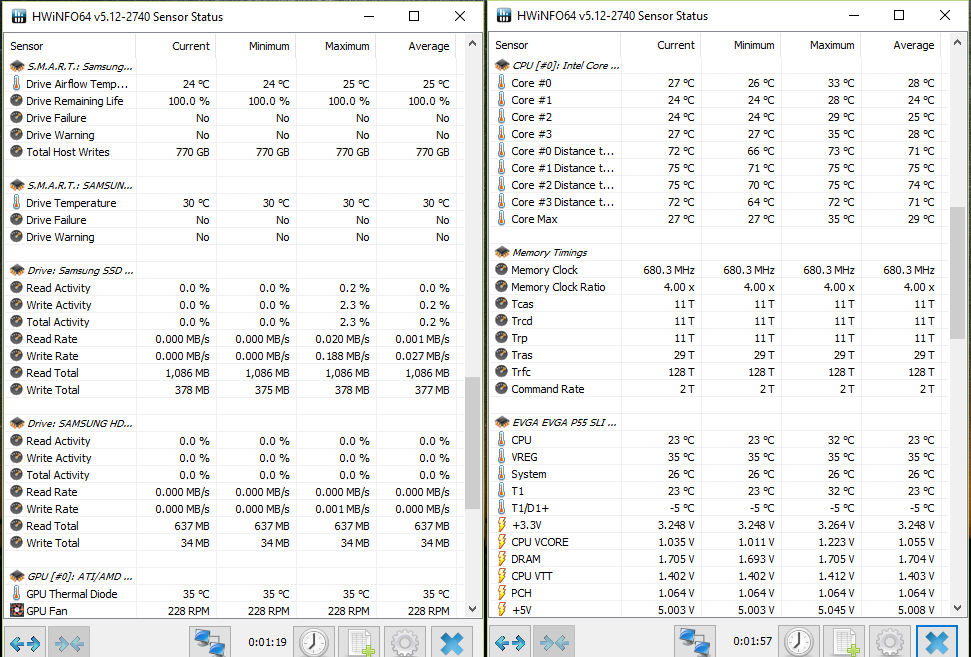Click HWiNFO64 app icon in left title bar
The image size is (971, 657).
[19, 17]
